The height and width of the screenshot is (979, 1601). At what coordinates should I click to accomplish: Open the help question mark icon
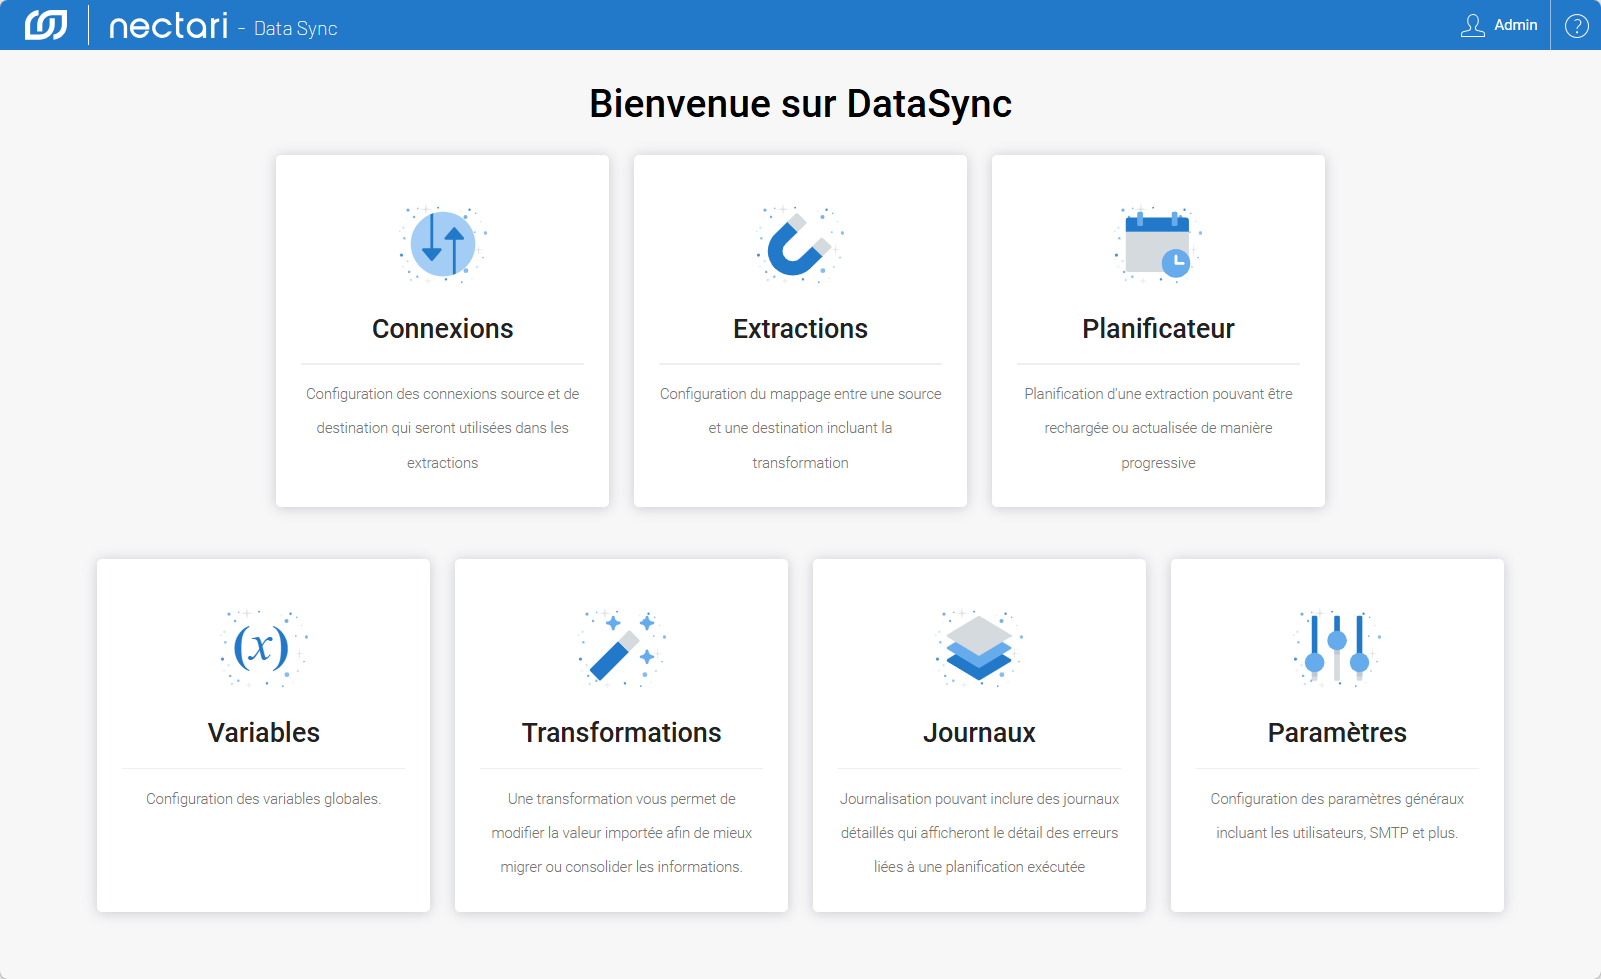[x=1577, y=26]
